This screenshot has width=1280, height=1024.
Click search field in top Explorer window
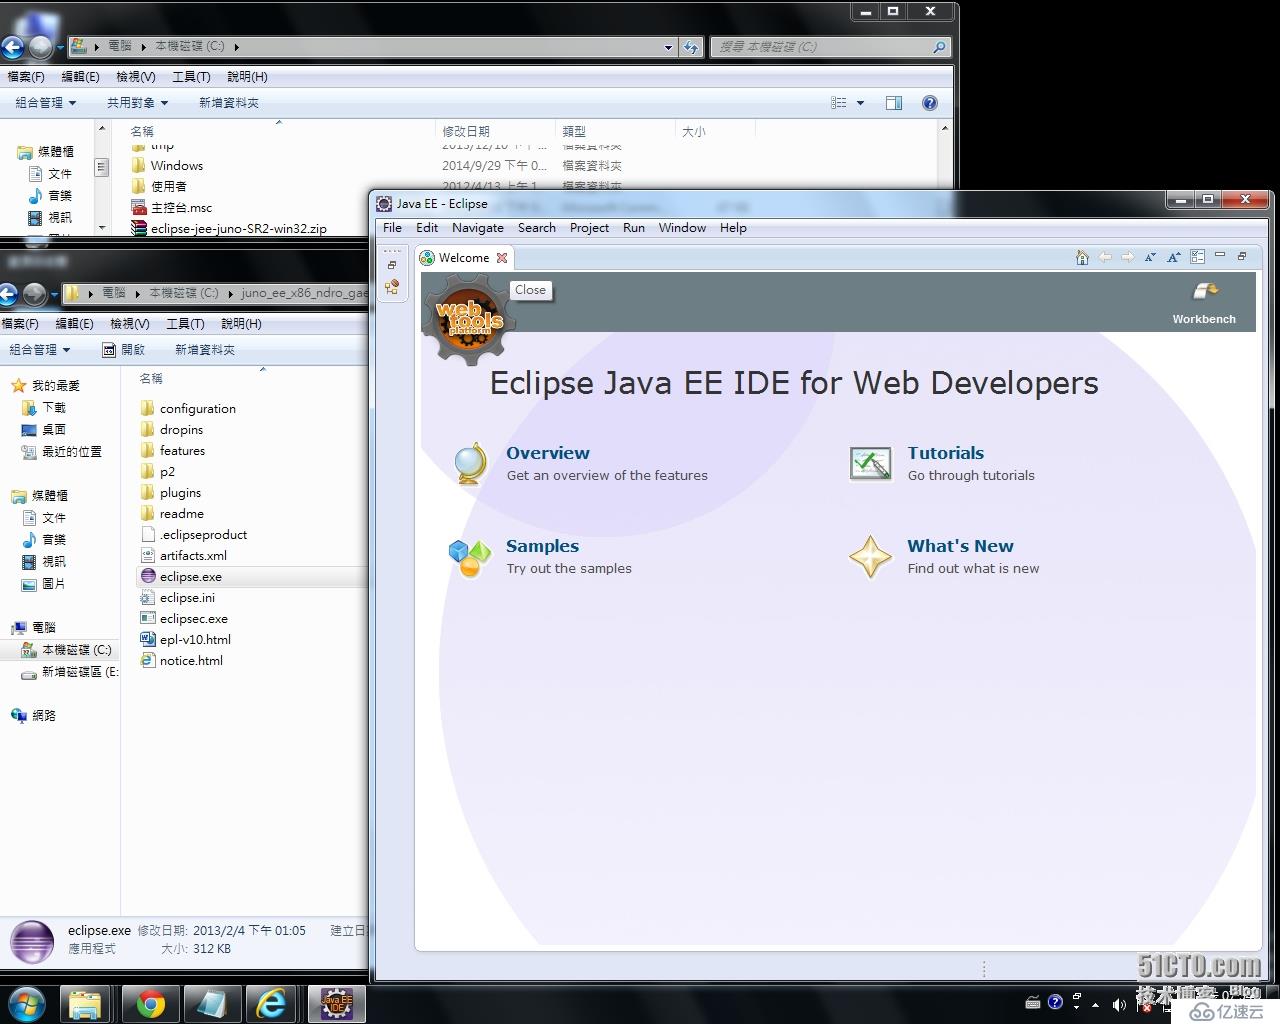click(x=829, y=47)
